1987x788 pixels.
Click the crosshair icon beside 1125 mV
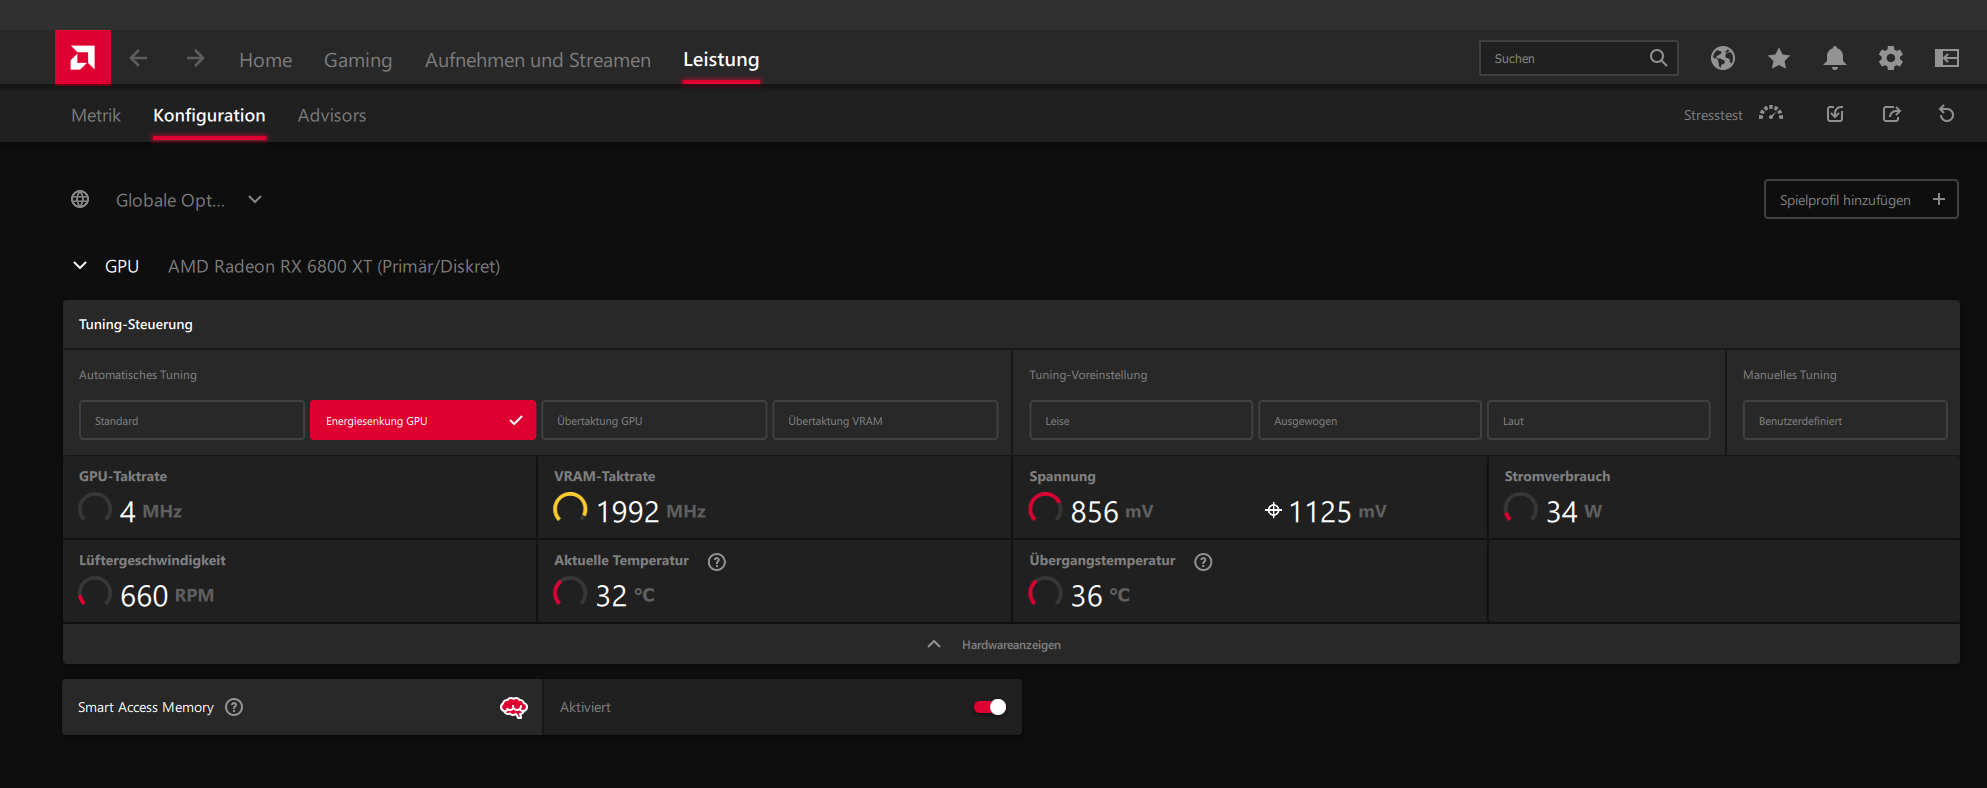1273,511
